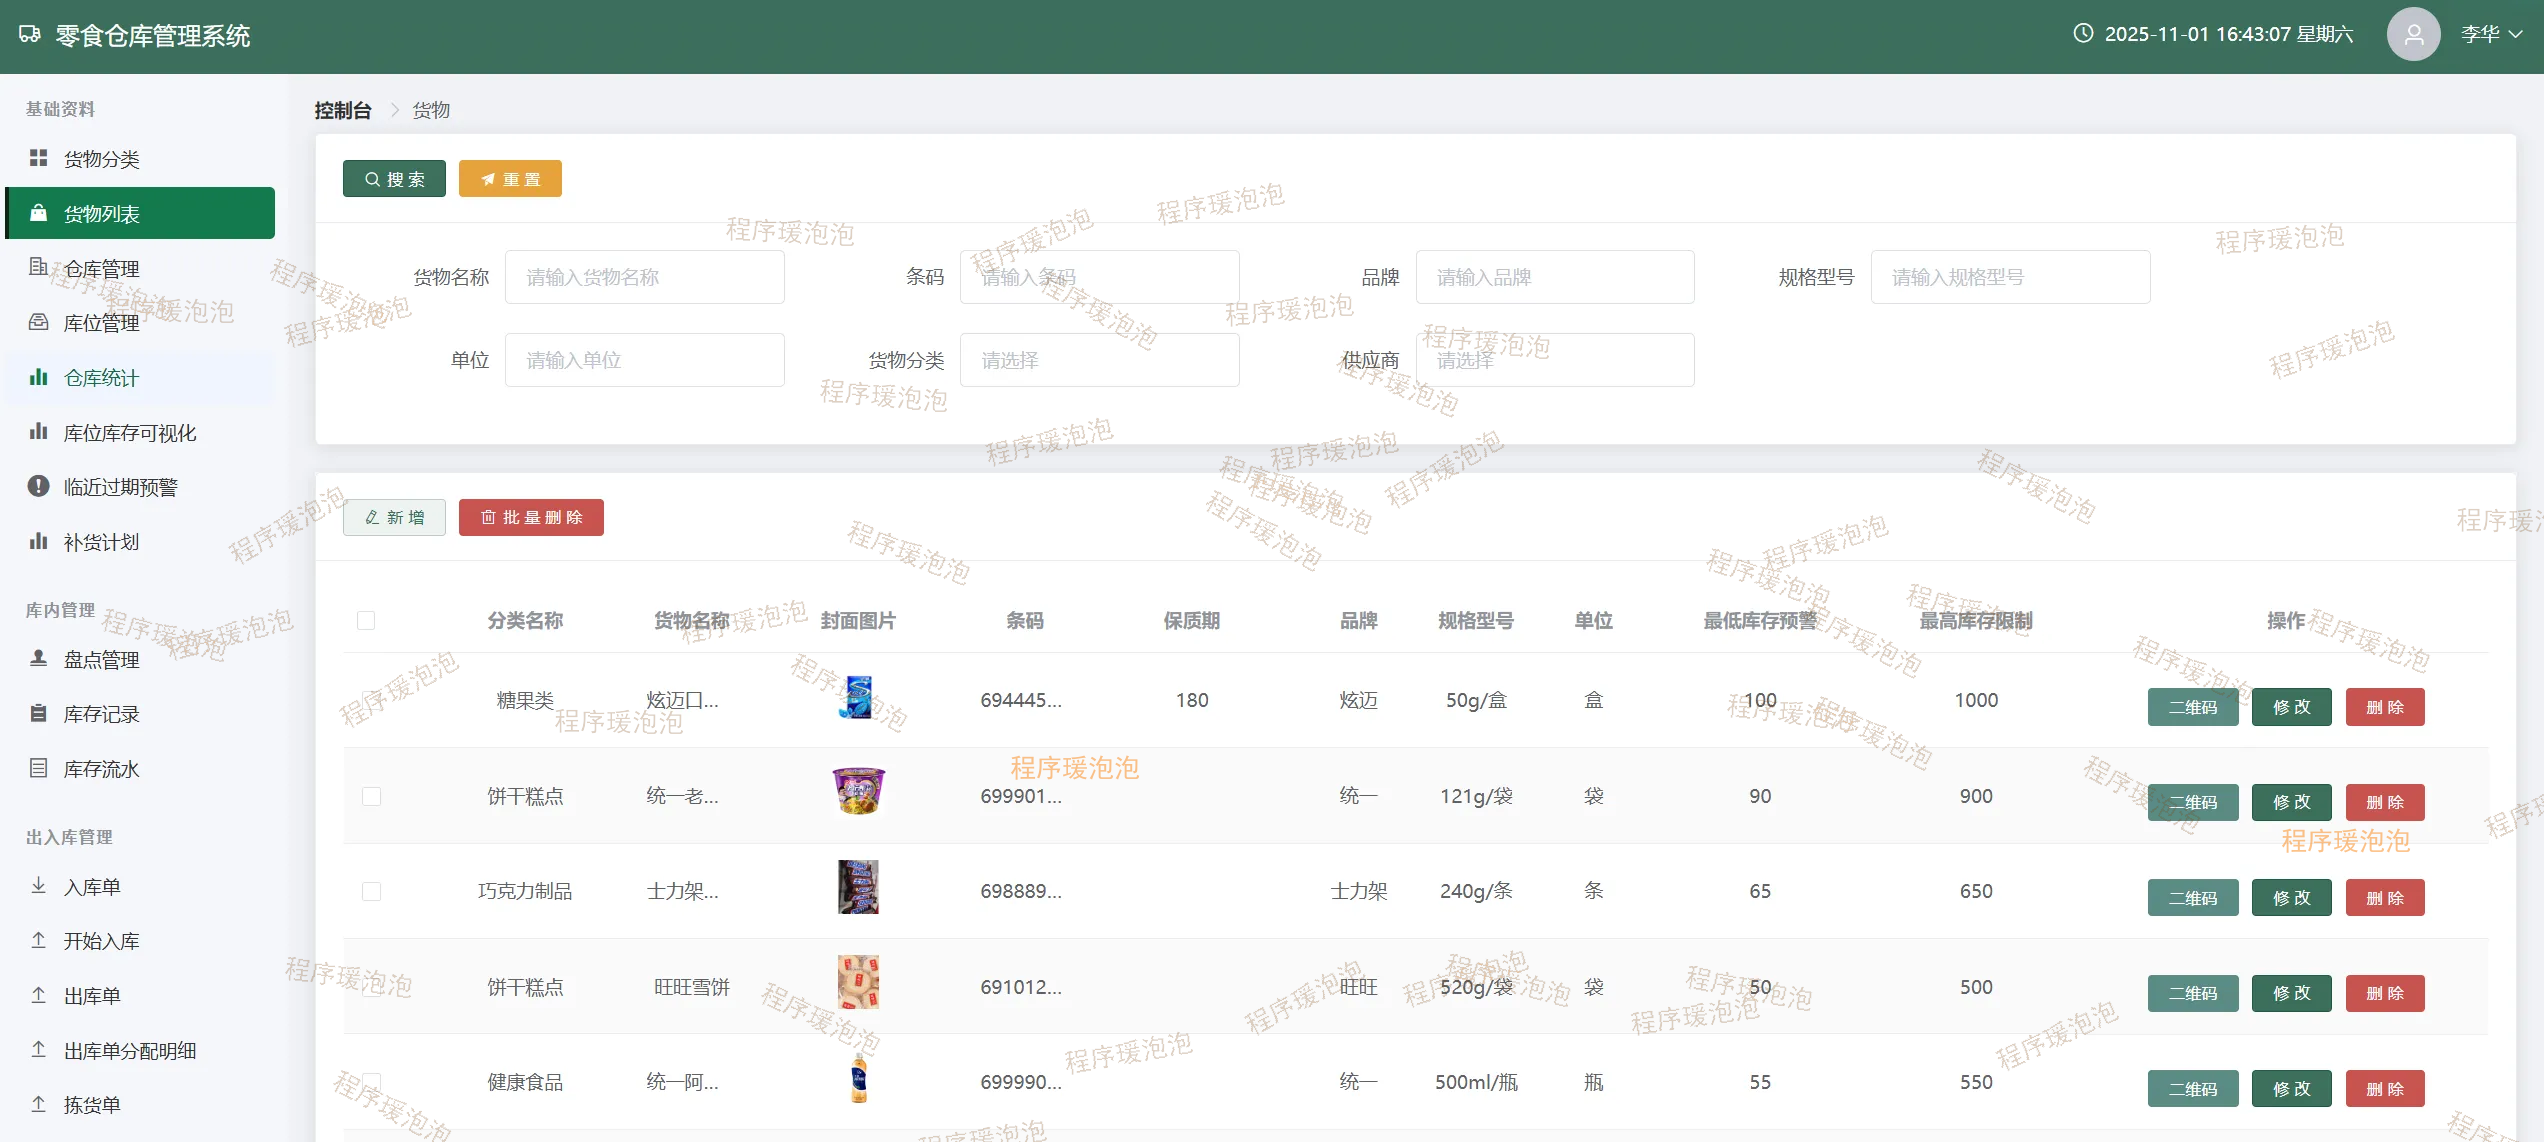This screenshot has height=1142, width=2544.
Task: Click the 临近过期预警 exclamation icon
Action: click(38, 486)
